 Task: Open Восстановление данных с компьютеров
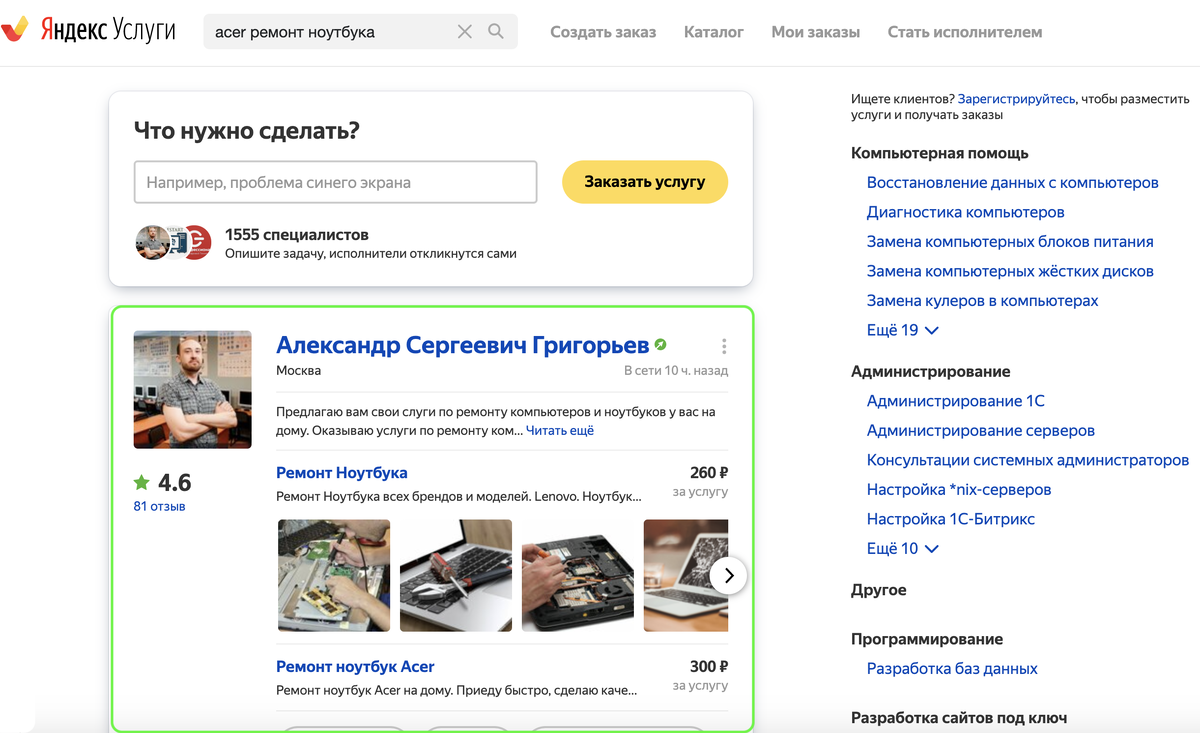click(x=1013, y=183)
